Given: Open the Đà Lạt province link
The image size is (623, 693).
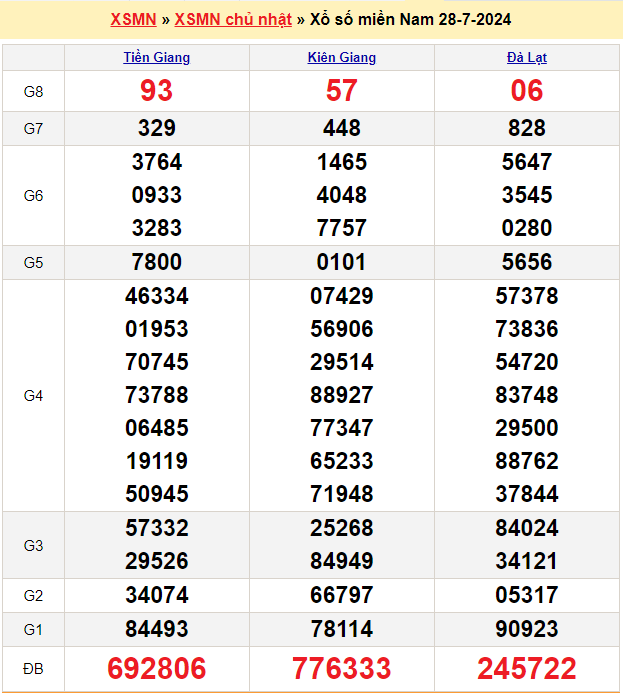Looking at the screenshot, I should [x=527, y=58].
